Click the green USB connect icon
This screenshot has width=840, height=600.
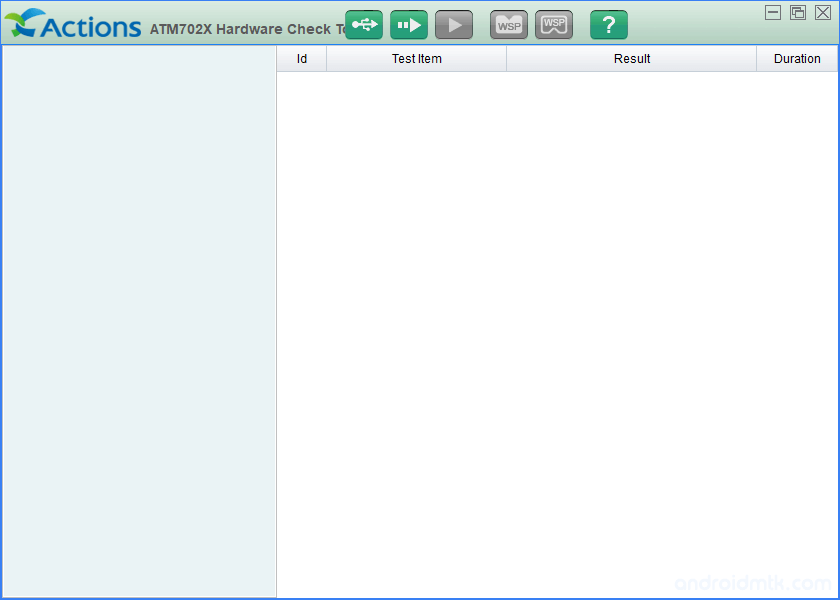click(364, 24)
